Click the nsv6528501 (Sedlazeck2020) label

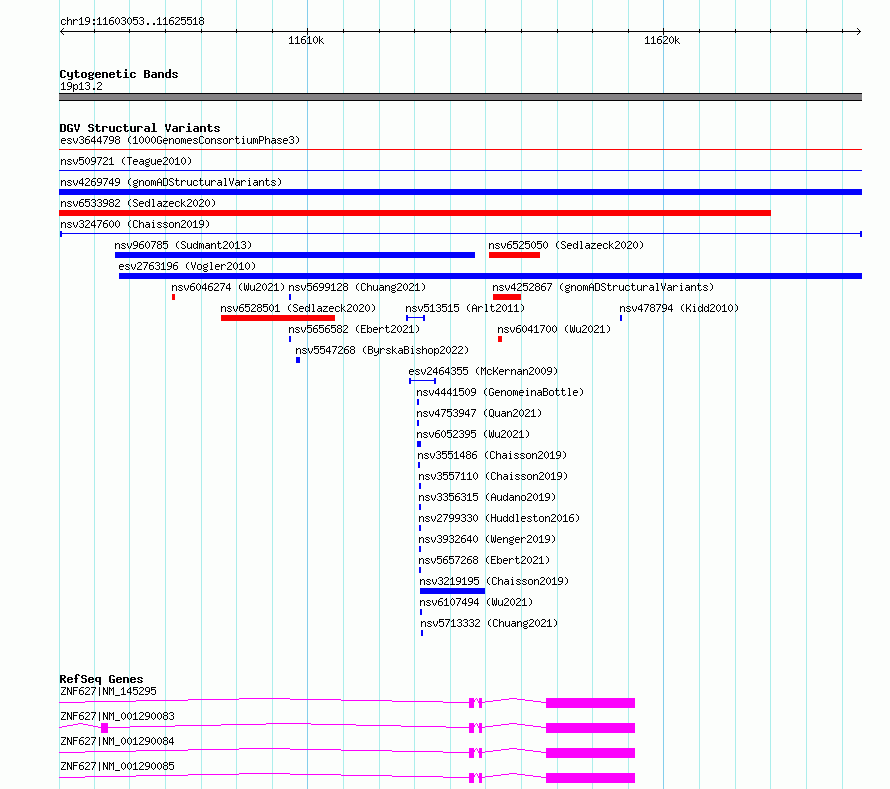point(298,308)
